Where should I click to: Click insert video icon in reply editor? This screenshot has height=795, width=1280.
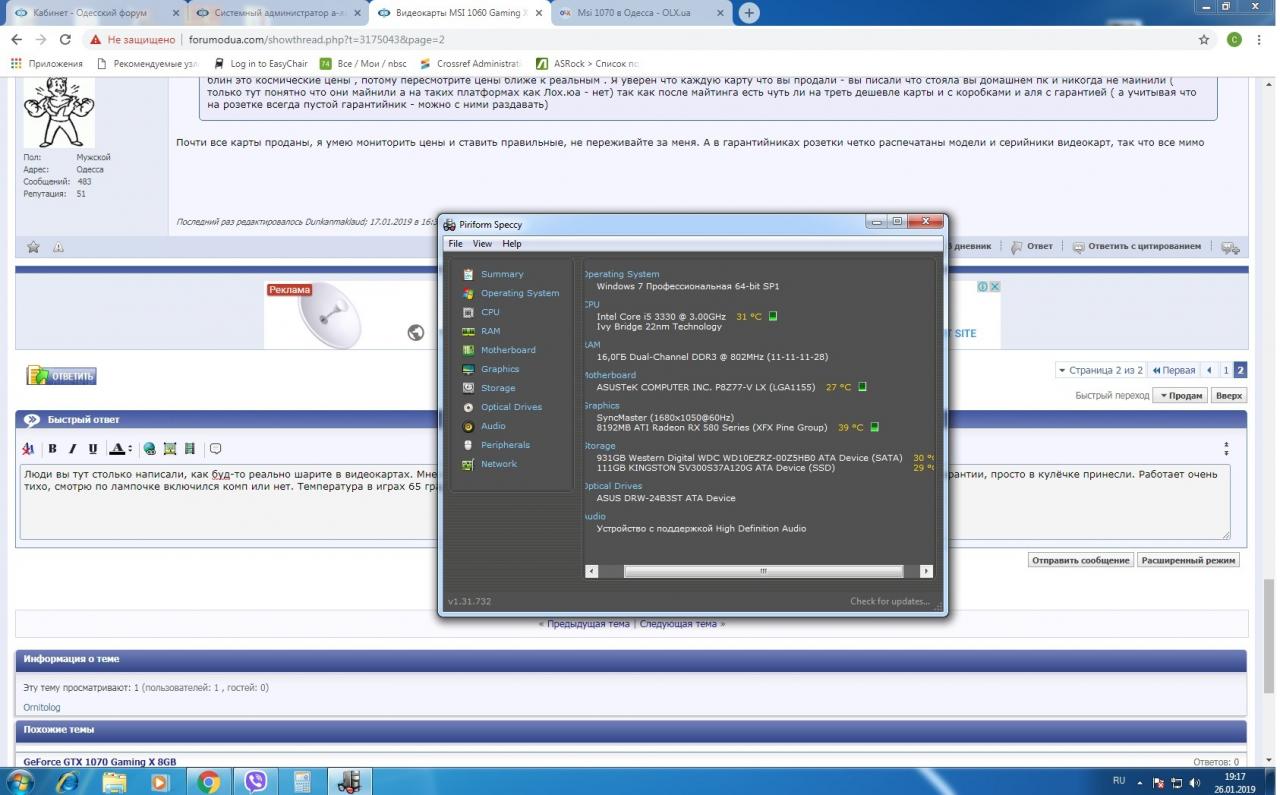point(189,449)
